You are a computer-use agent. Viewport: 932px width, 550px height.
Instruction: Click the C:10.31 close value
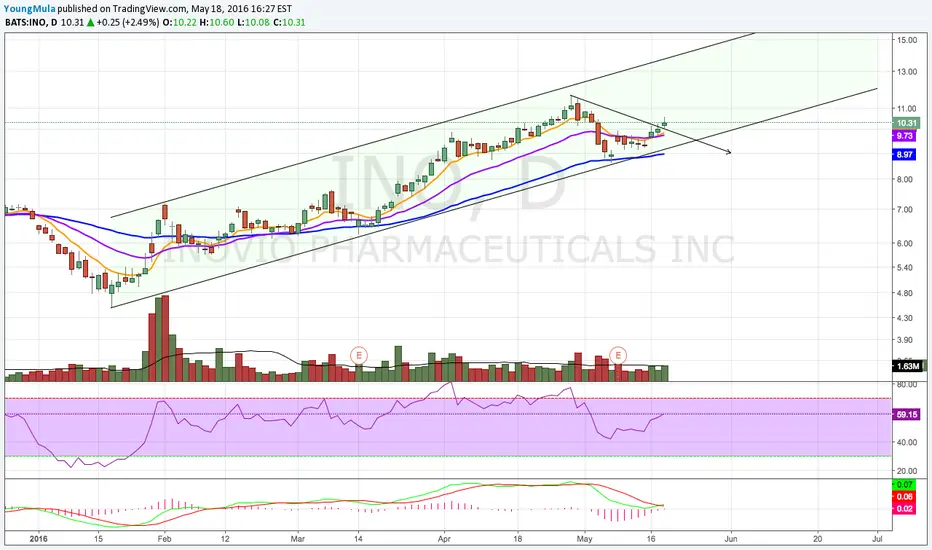click(289, 23)
